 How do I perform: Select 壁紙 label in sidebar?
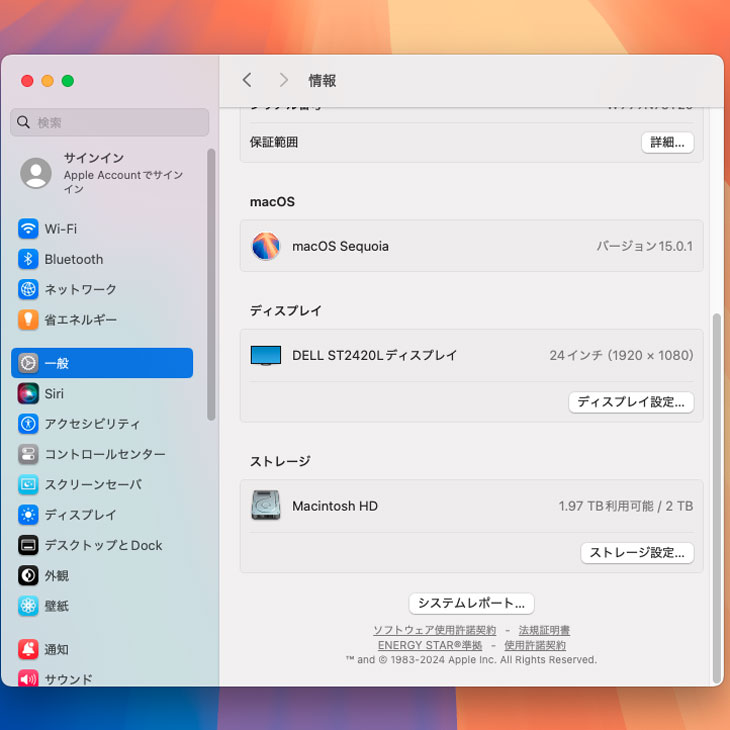[56, 606]
